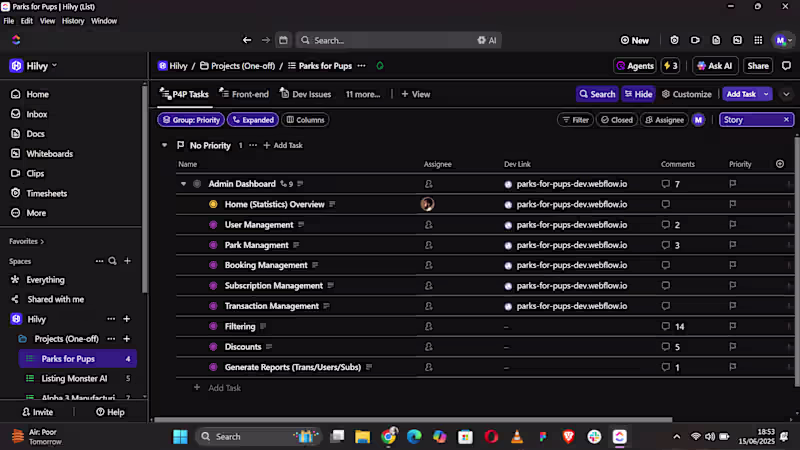Open the dashboard icon beside apps grid
The image size is (800, 450).
tap(737, 40)
